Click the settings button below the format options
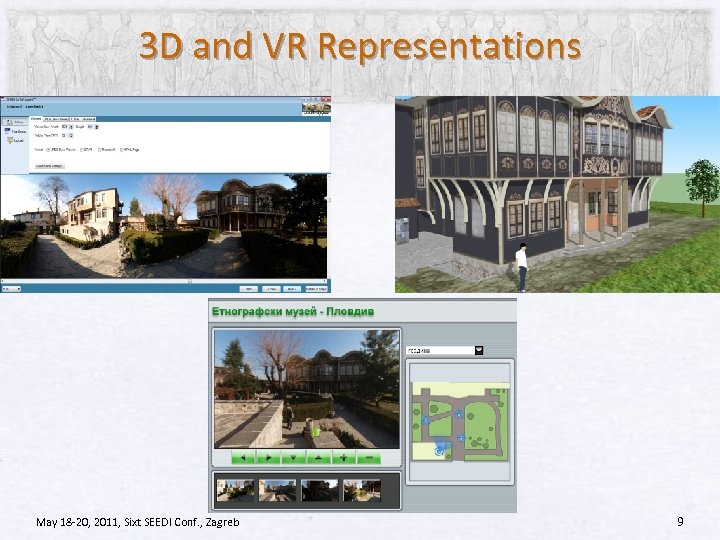Viewport: 720px width, 540px height. (50, 166)
